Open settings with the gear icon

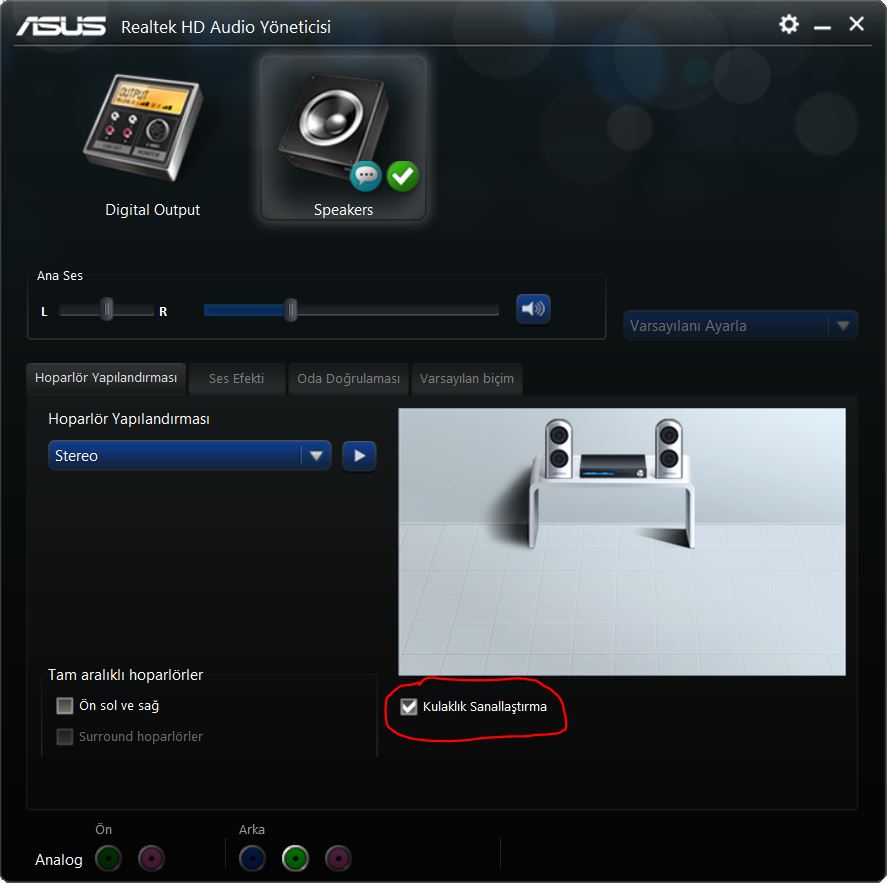coord(789,24)
